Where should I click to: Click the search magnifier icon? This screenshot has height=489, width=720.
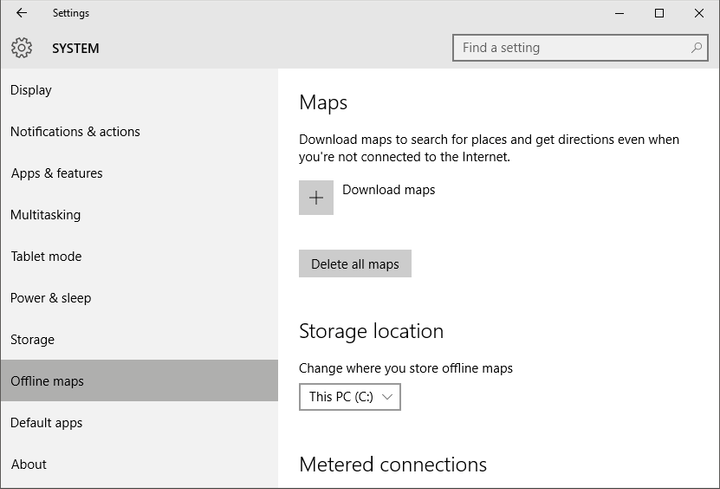[x=696, y=47]
